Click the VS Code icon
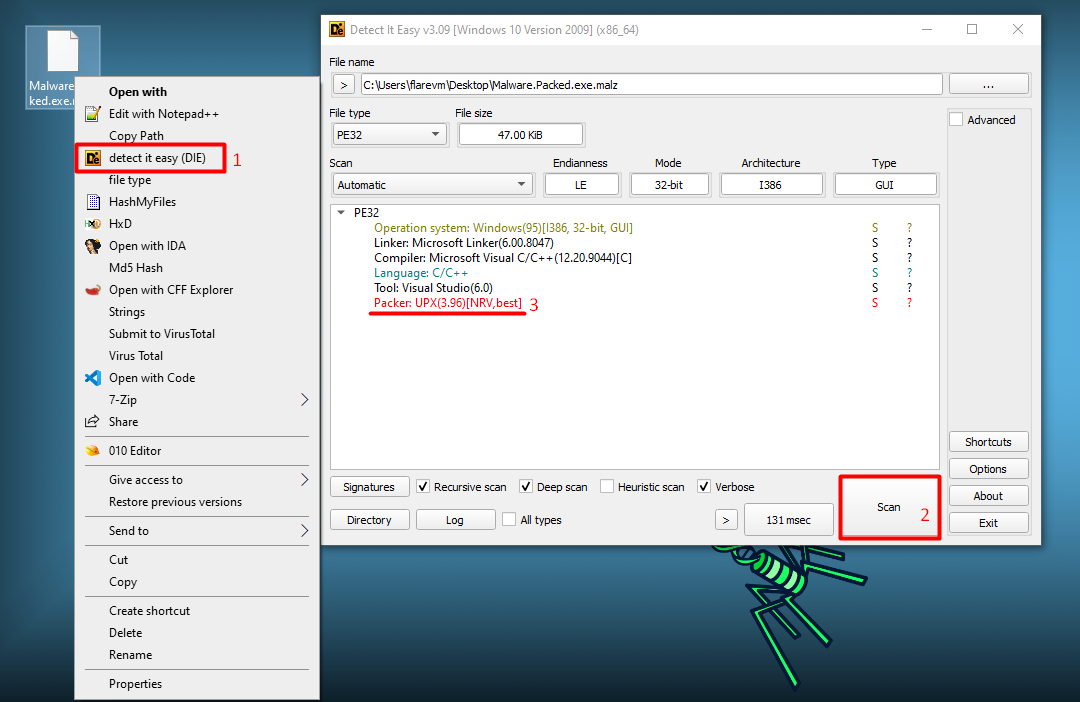 point(93,378)
